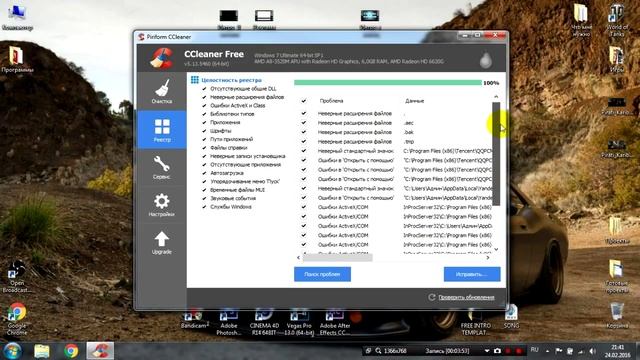Viewport: 640px width, 360px height.
Task: Toggle Звуковые события checkbox
Action: pos(204,198)
